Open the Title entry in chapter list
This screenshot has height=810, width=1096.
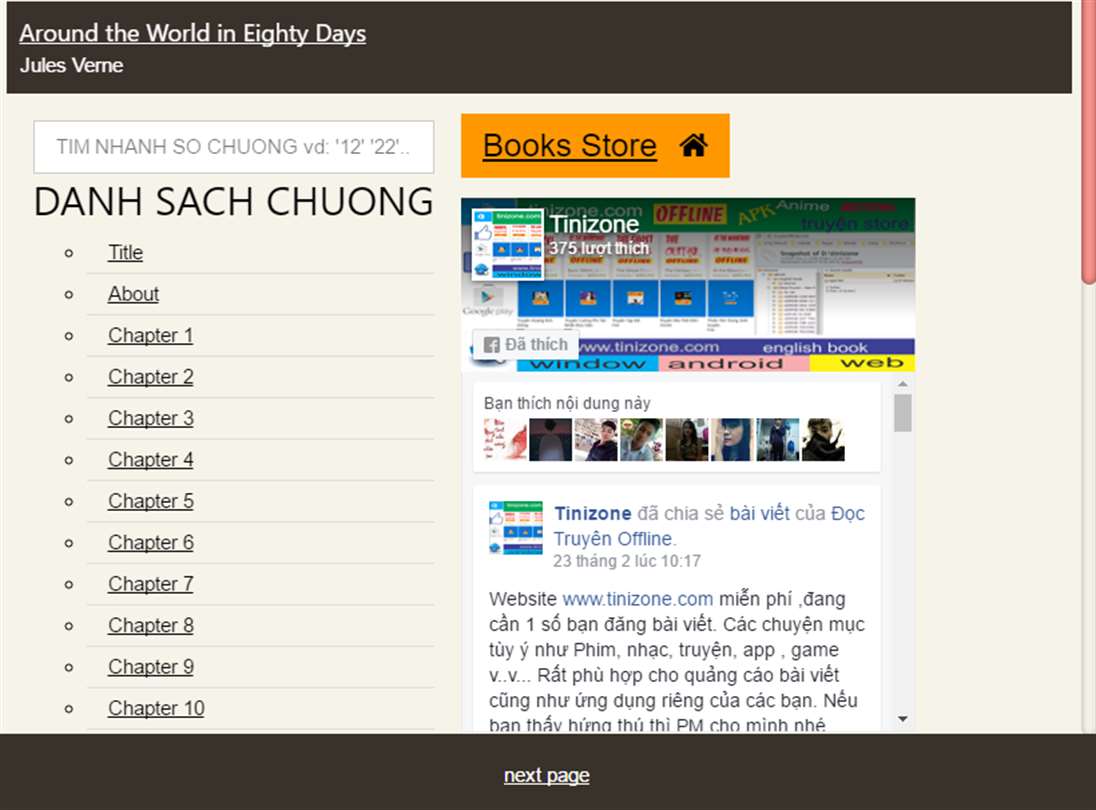pyautogui.click(x=126, y=252)
